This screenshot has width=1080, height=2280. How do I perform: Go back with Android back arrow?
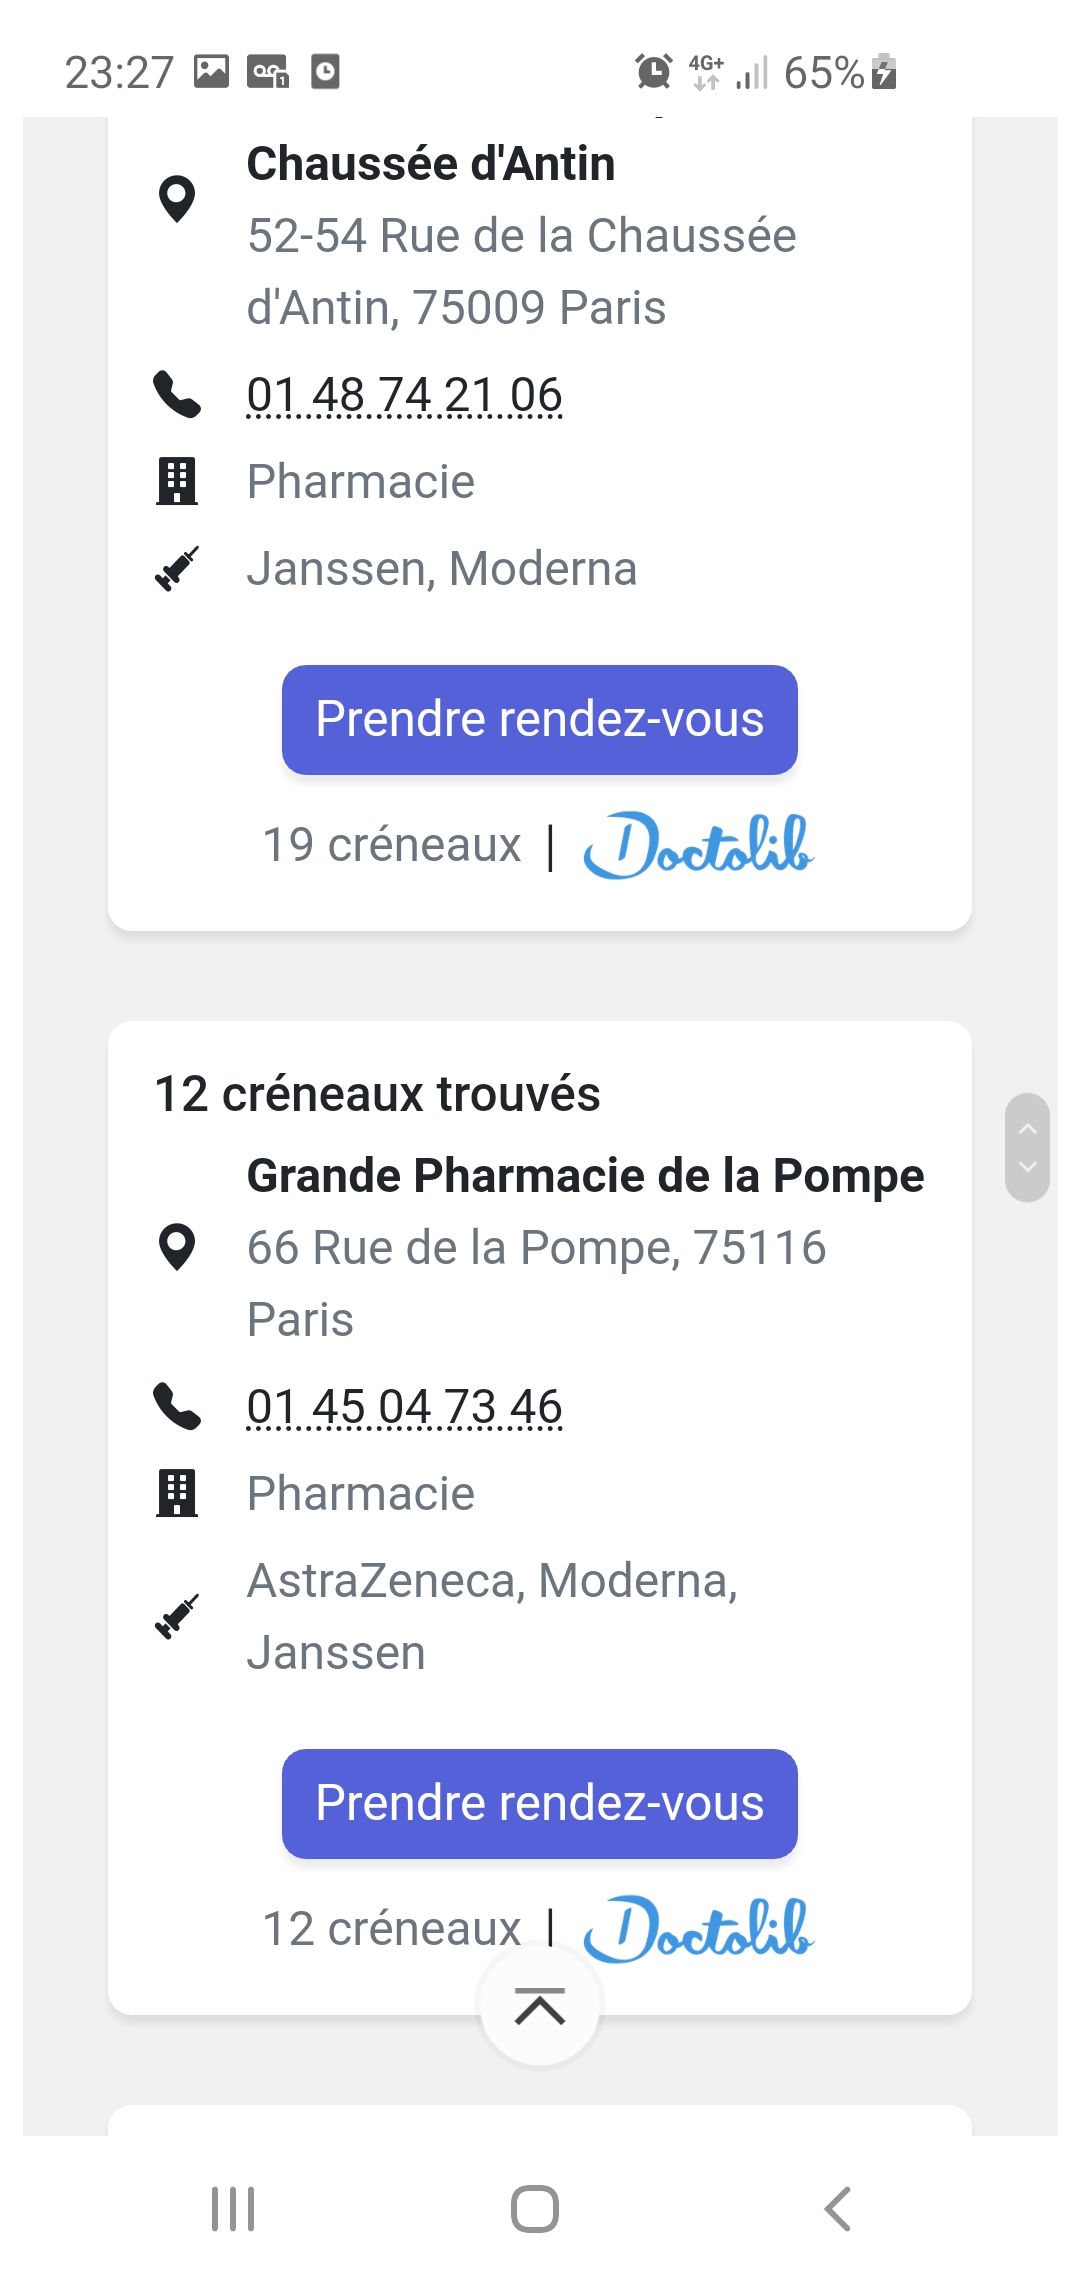pyautogui.click(x=838, y=2209)
